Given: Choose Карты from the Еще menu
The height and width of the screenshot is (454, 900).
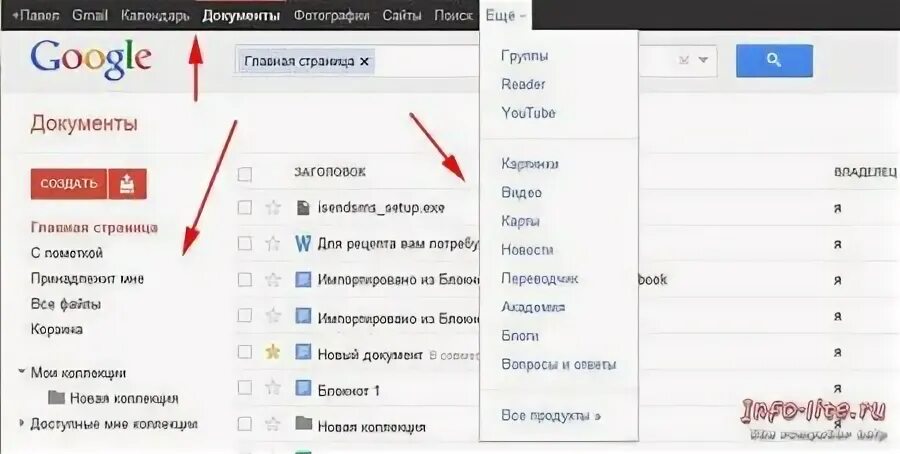Looking at the screenshot, I should pos(520,221).
